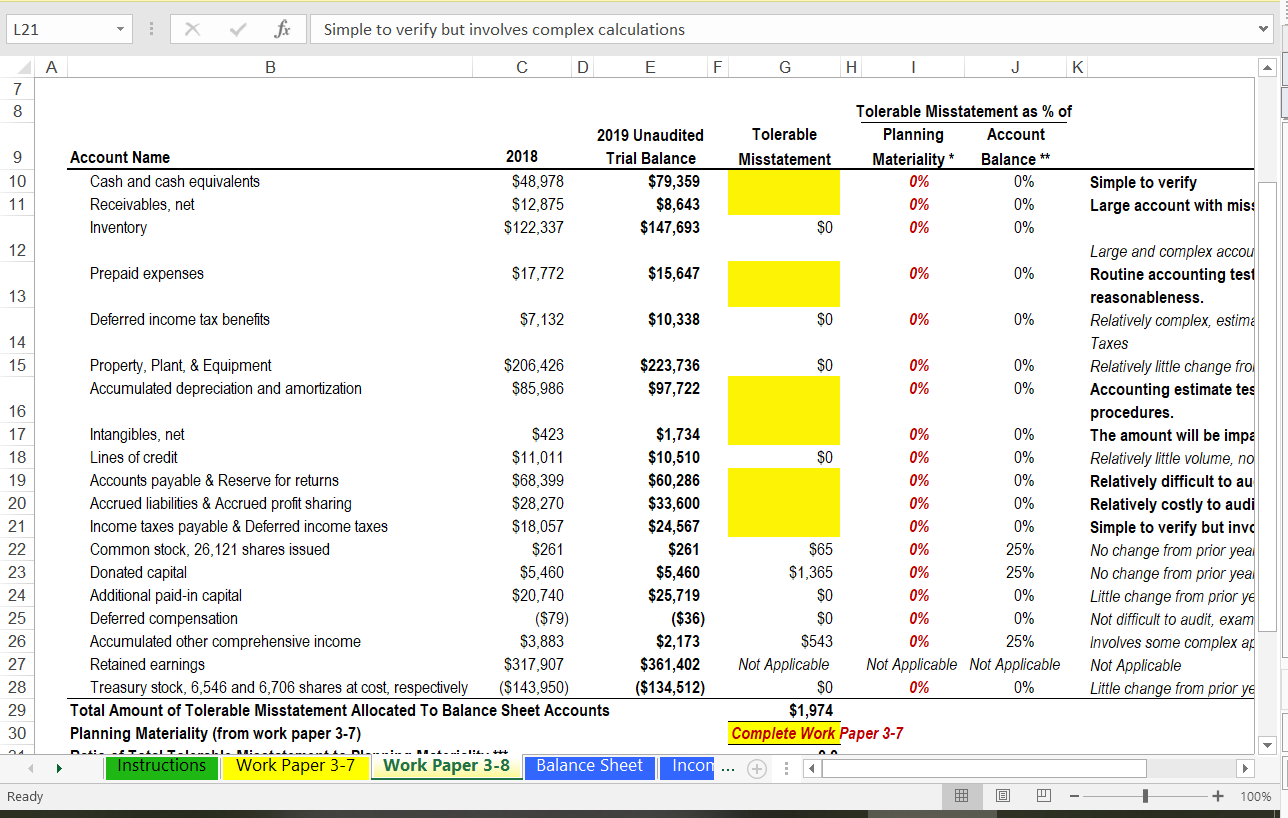1288x818 pixels.
Task: Click the Enter checkmark icon in formula bar
Action: pos(236,29)
